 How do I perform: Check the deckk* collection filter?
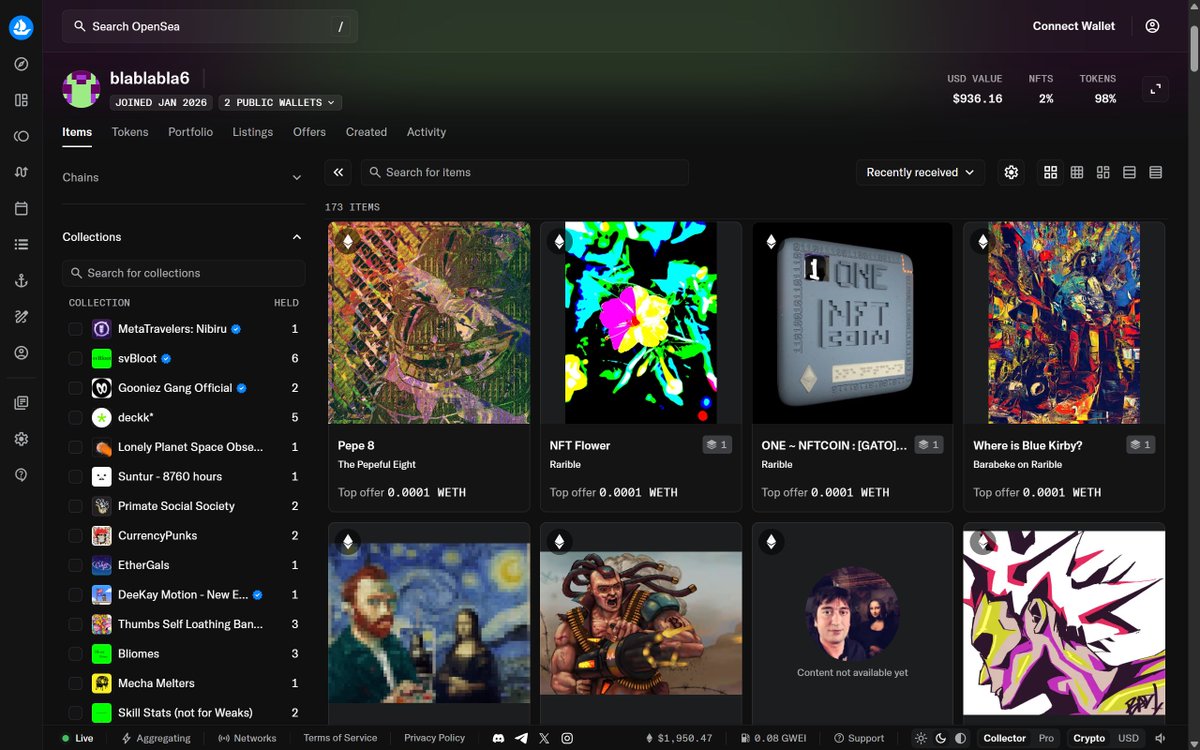75,417
